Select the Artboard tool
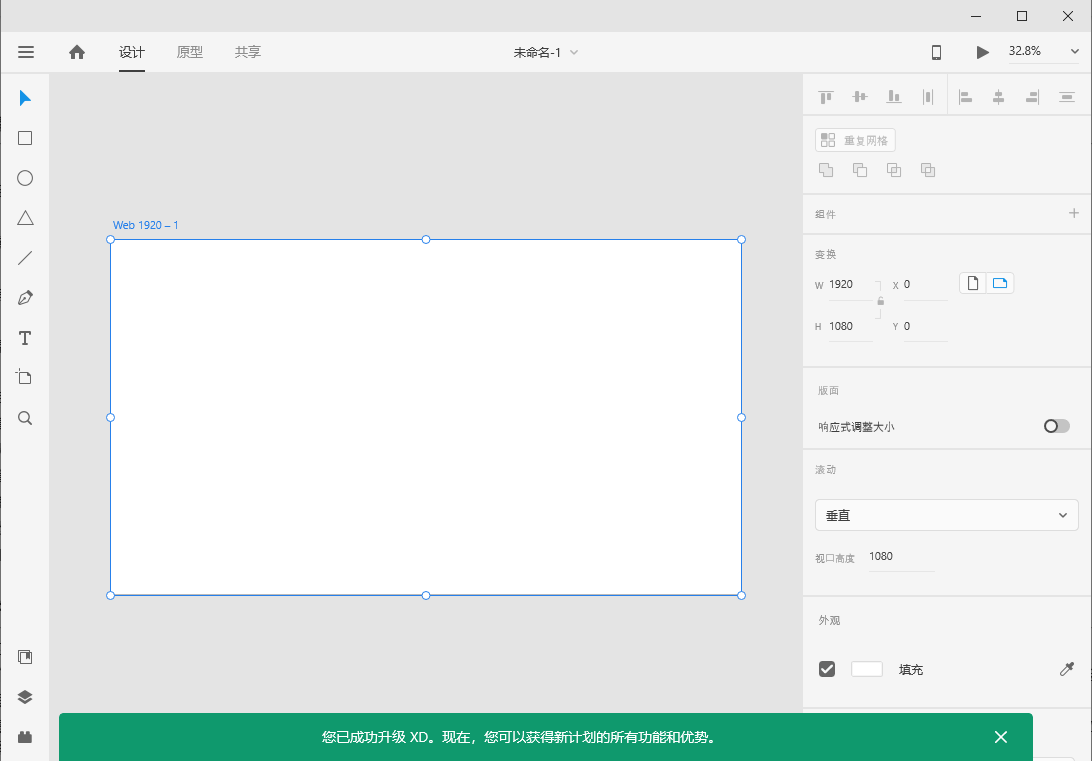 25,377
